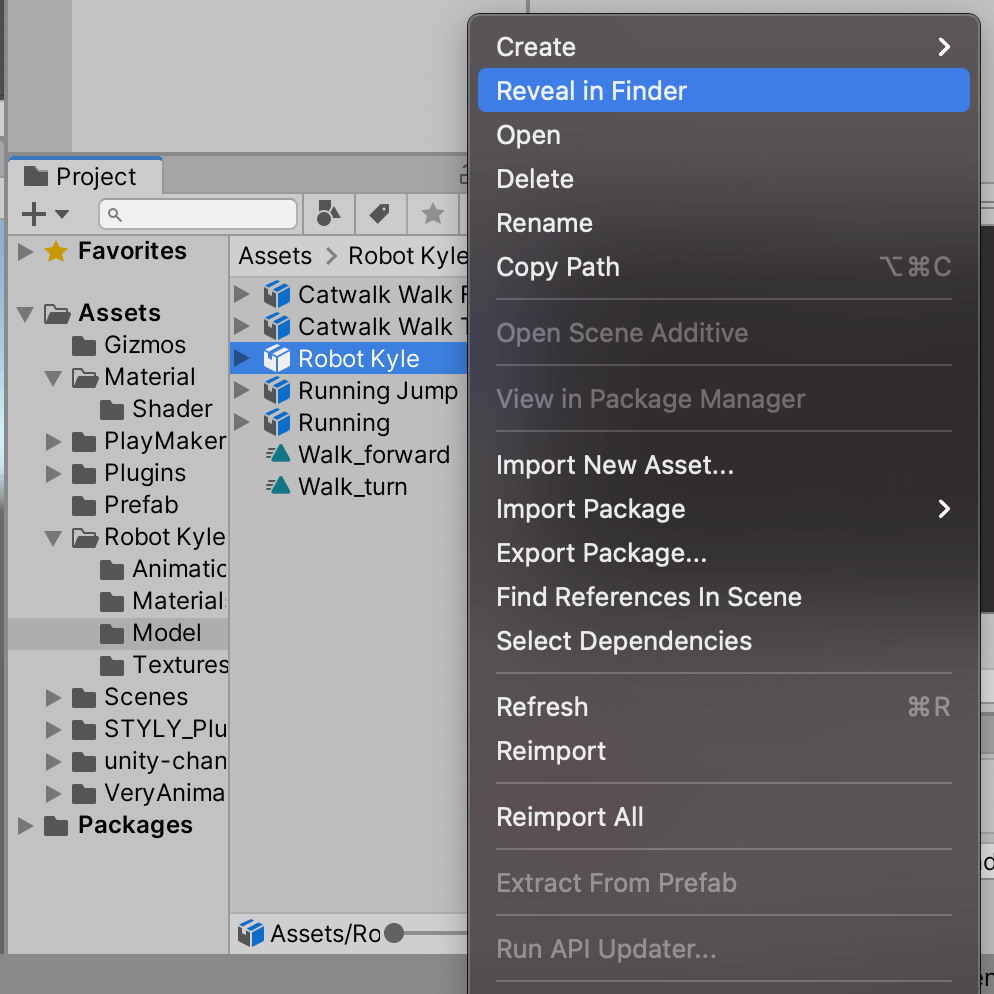This screenshot has height=994, width=994.
Task: Click the Walk_turn animation clip icon
Action: pyautogui.click(x=278, y=486)
